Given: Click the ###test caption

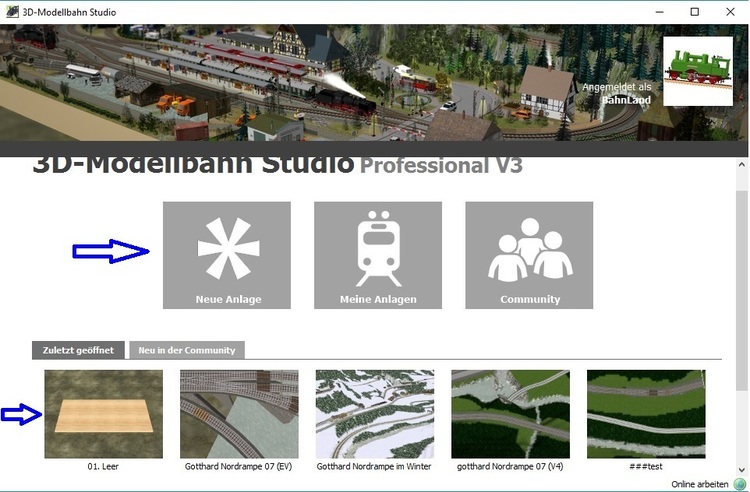Looking at the screenshot, I should pyautogui.click(x=646, y=466).
